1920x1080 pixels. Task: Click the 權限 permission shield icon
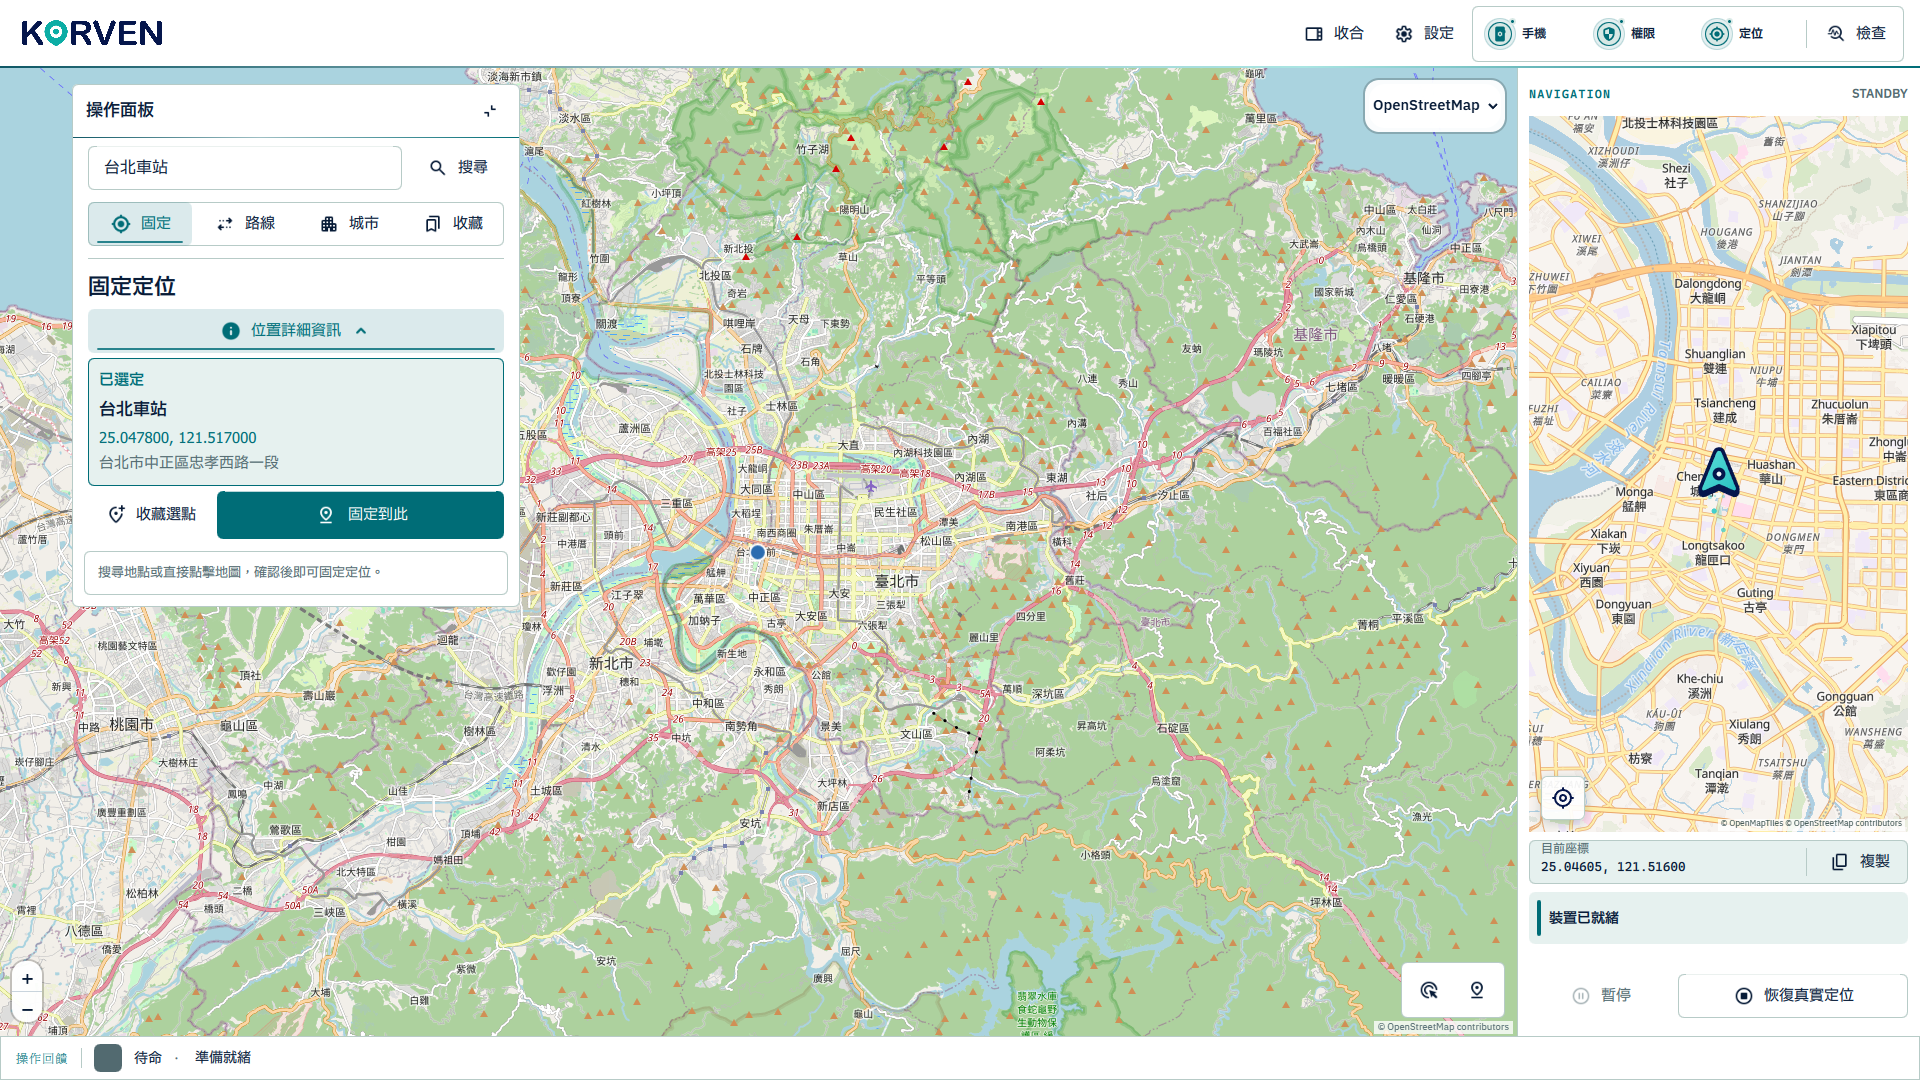point(1609,34)
